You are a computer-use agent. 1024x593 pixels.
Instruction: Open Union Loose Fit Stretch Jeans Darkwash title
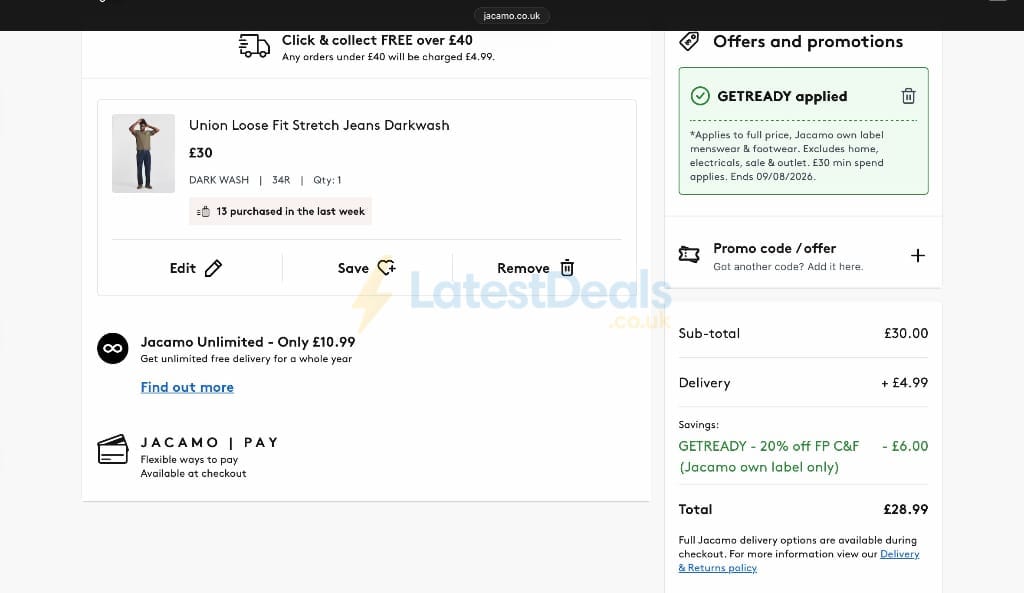[x=319, y=125]
